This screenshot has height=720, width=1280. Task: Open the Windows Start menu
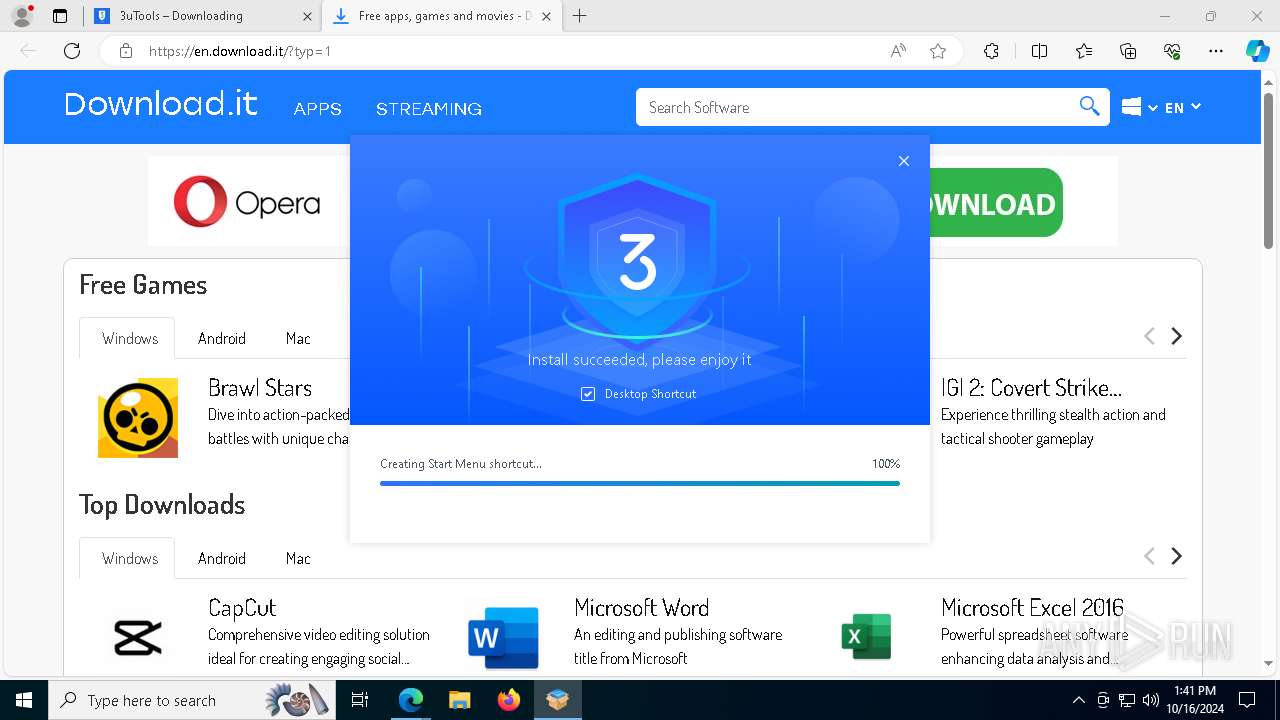pyautogui.click(x=24, y=700)
